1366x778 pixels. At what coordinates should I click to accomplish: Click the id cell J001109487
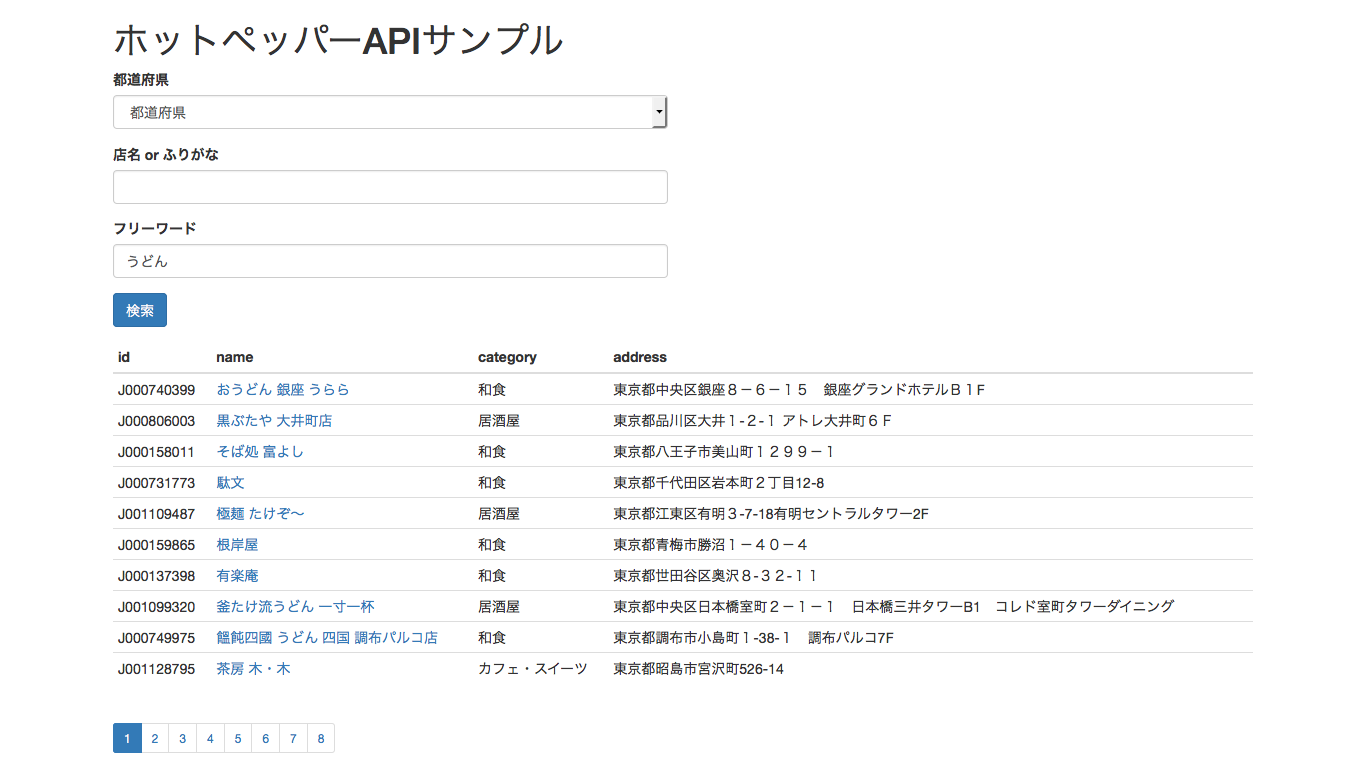pos(157,513)
